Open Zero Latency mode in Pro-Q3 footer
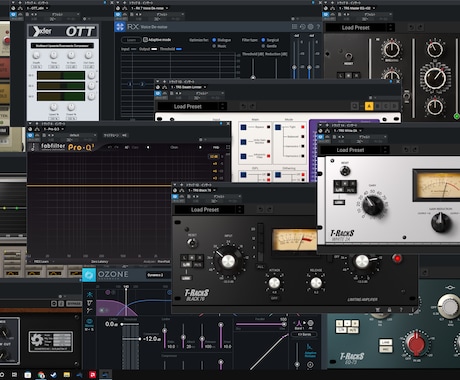 [x=100, y=262]
